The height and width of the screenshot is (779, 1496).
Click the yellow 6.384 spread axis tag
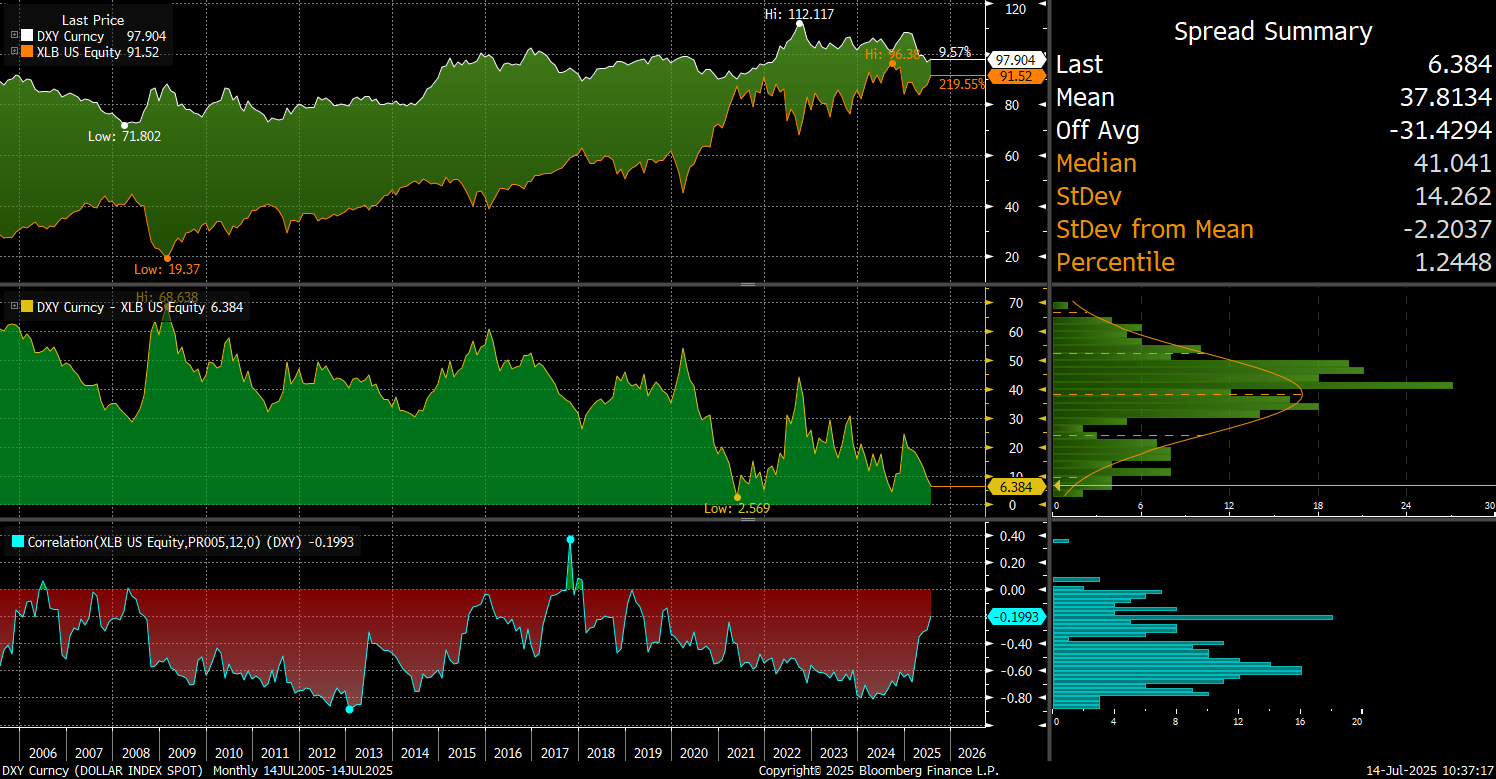[x=1015, y=487]
